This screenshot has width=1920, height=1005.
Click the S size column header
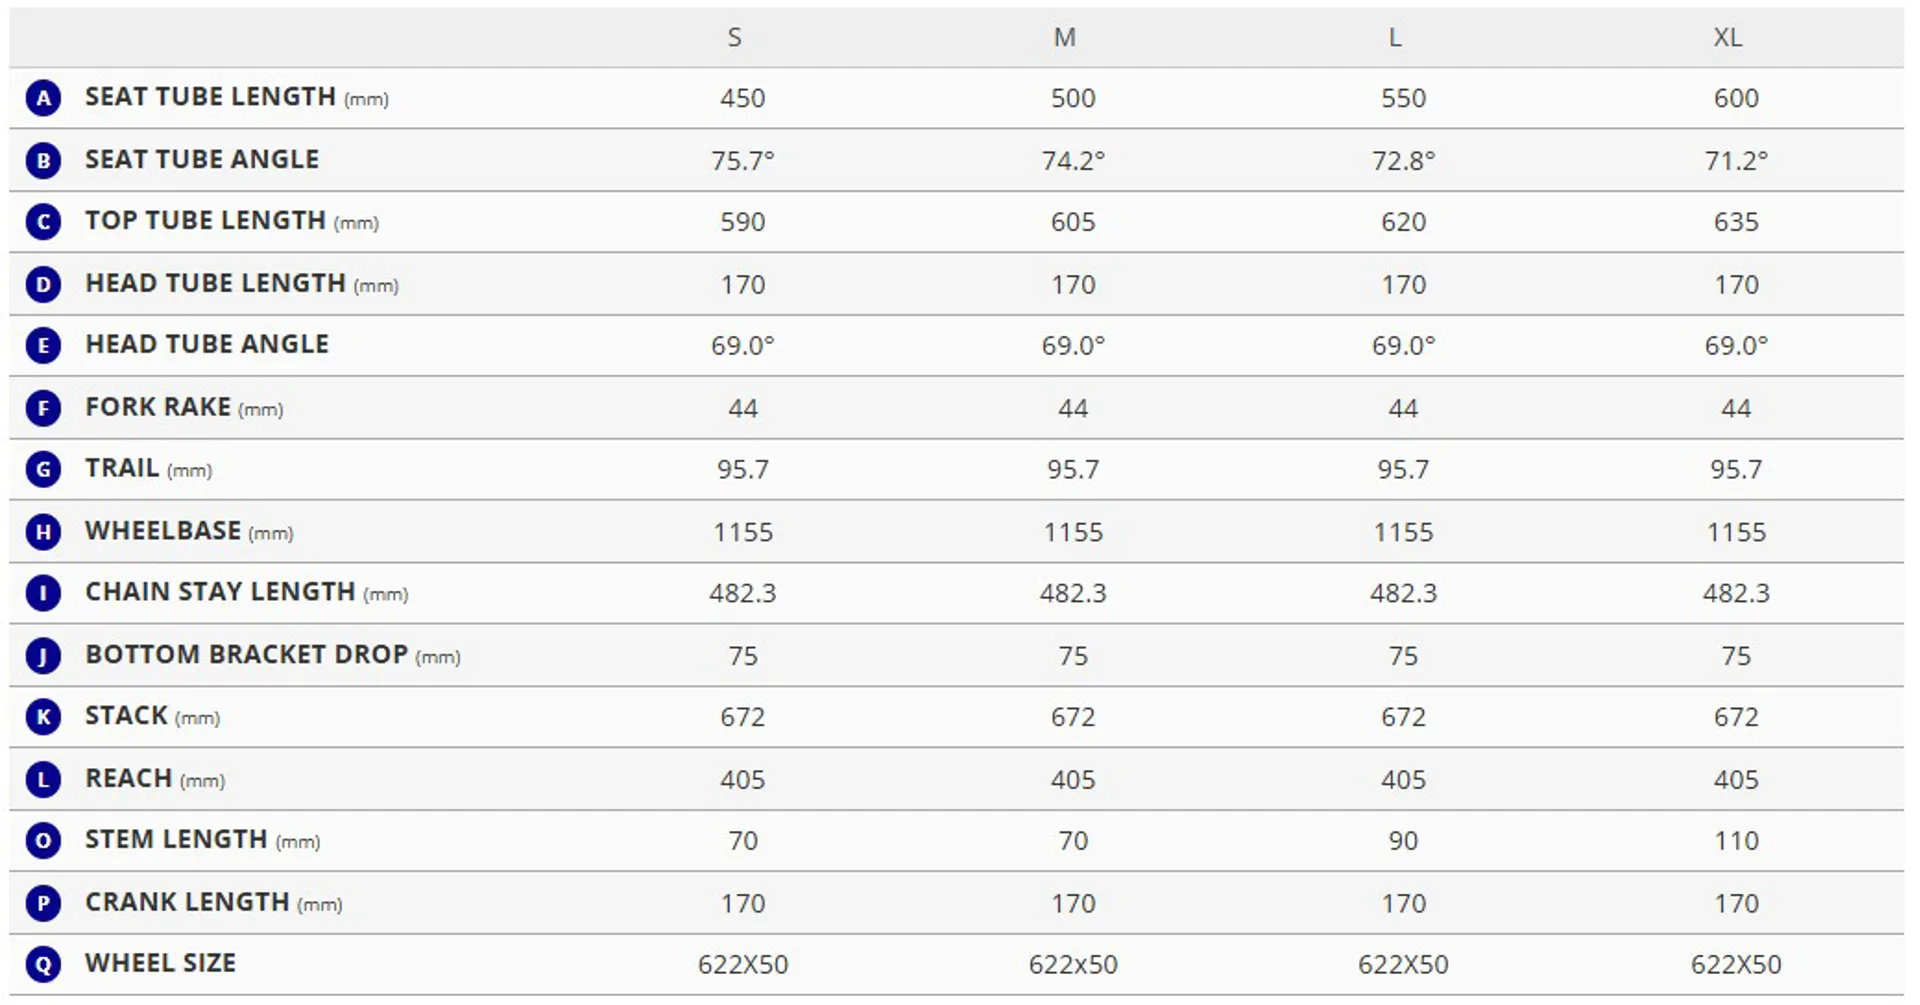735,38
